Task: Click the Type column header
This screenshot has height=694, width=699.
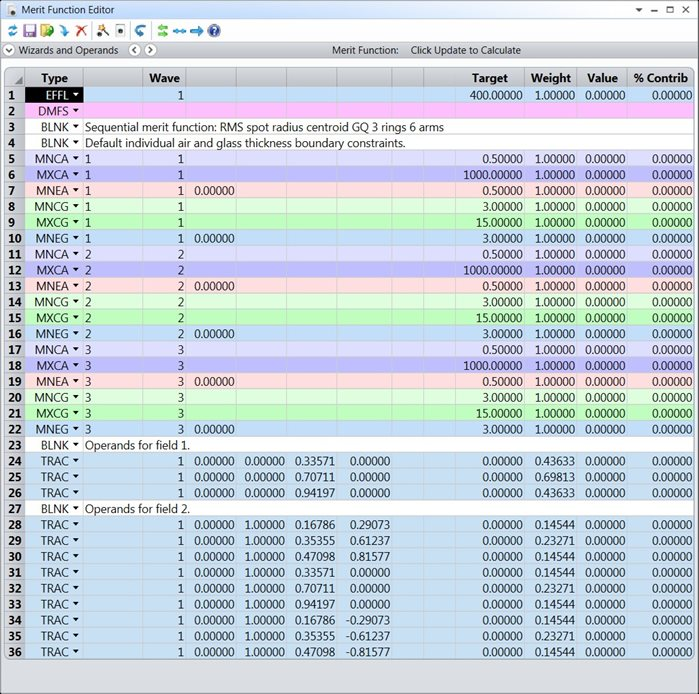Action: [54, 78]
